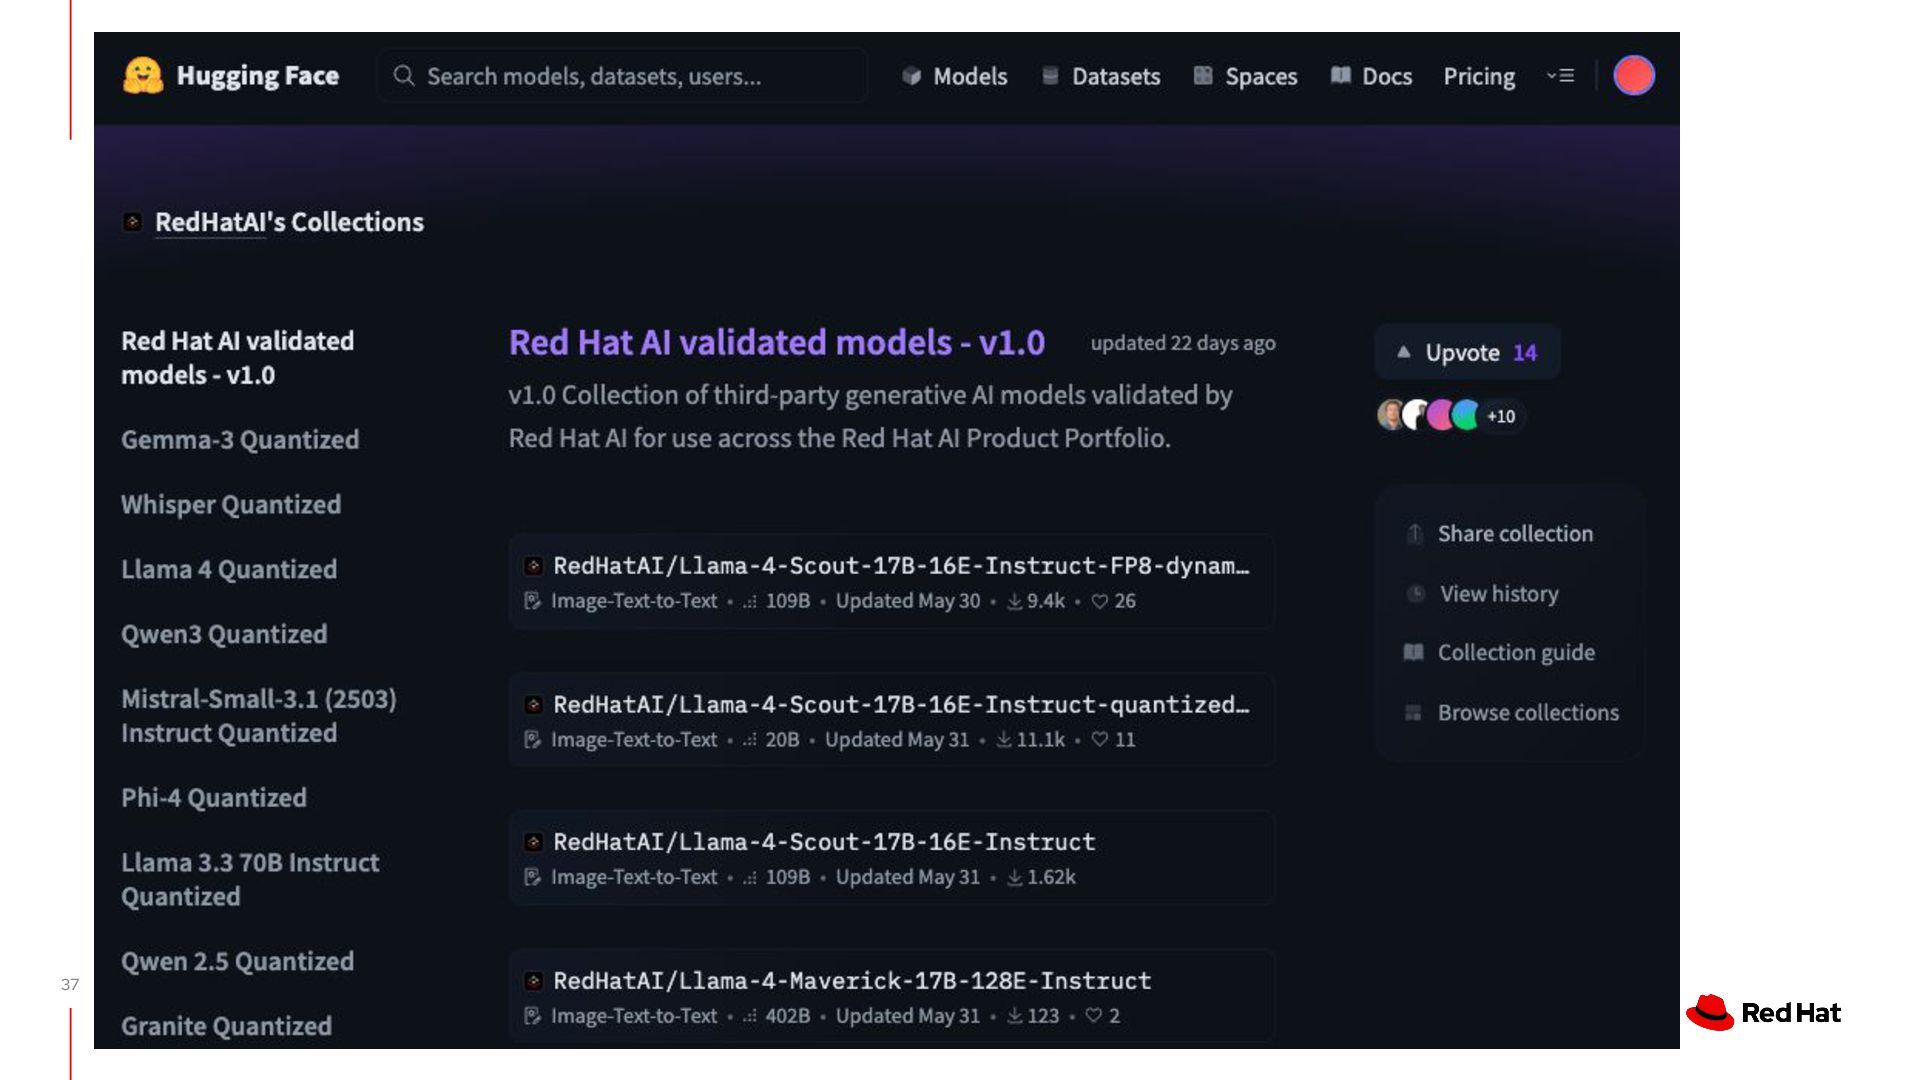The height and width of the screenshot is (1080, 1920).
Task: Open the Collection guide book icon
Action: pyautogui.click(x=1413, y=653)
